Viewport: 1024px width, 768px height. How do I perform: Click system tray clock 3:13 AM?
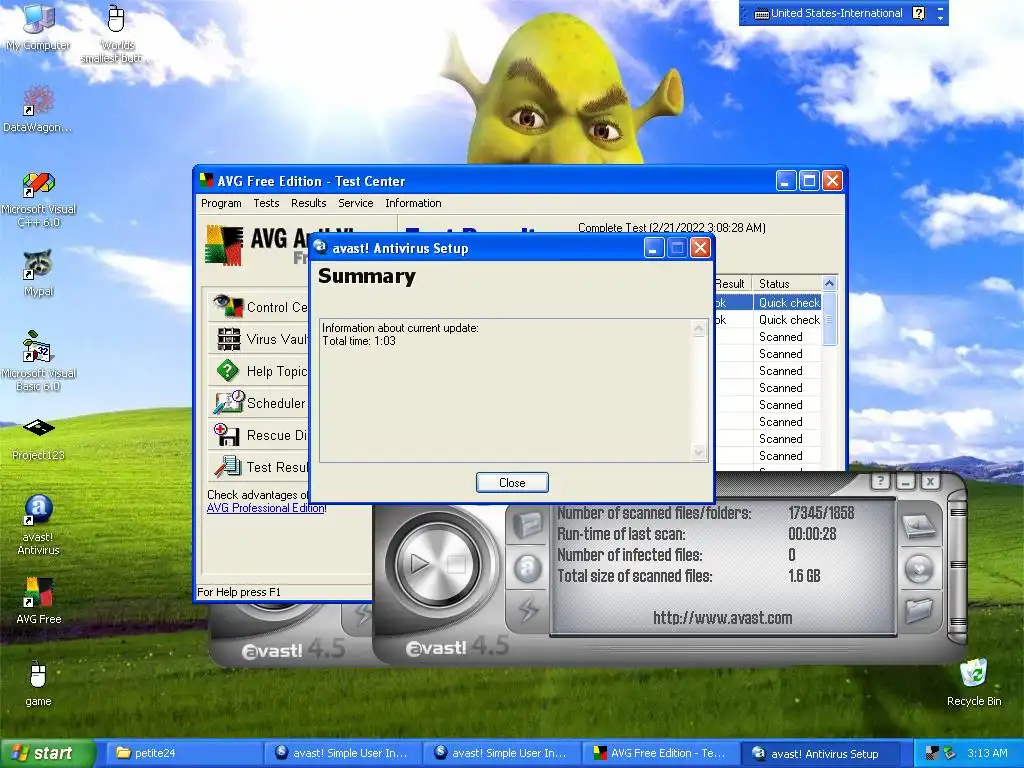[x=987, y=753]
